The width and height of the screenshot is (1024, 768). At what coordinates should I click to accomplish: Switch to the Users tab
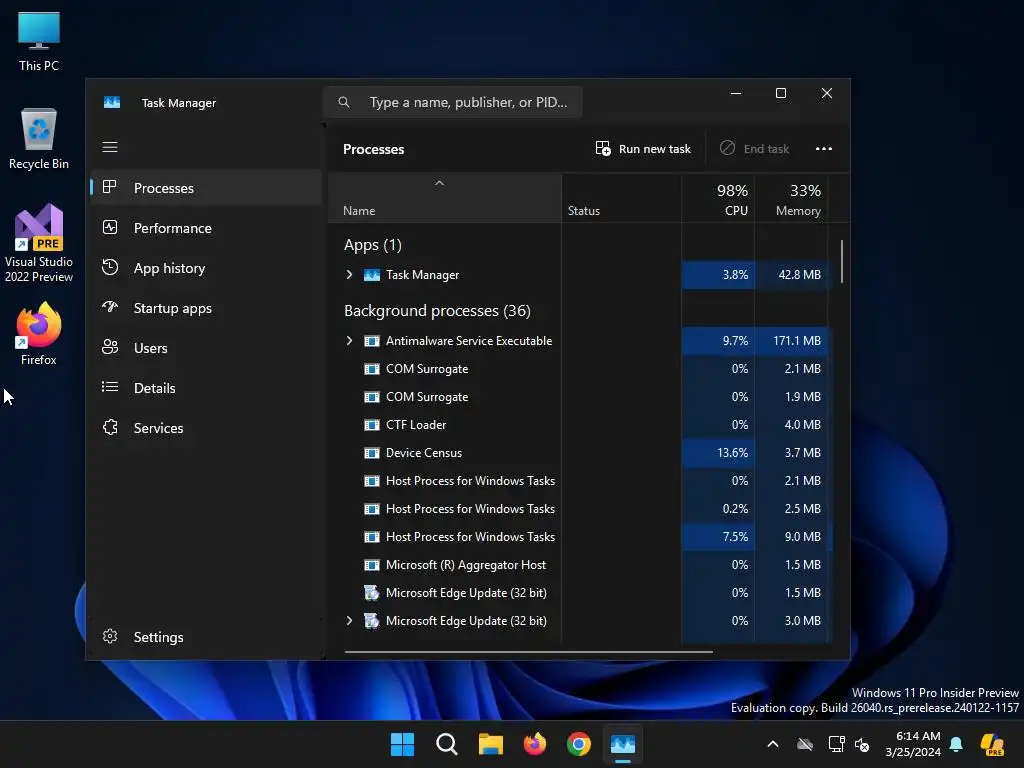pyautogui.click(x=206, y=348)
